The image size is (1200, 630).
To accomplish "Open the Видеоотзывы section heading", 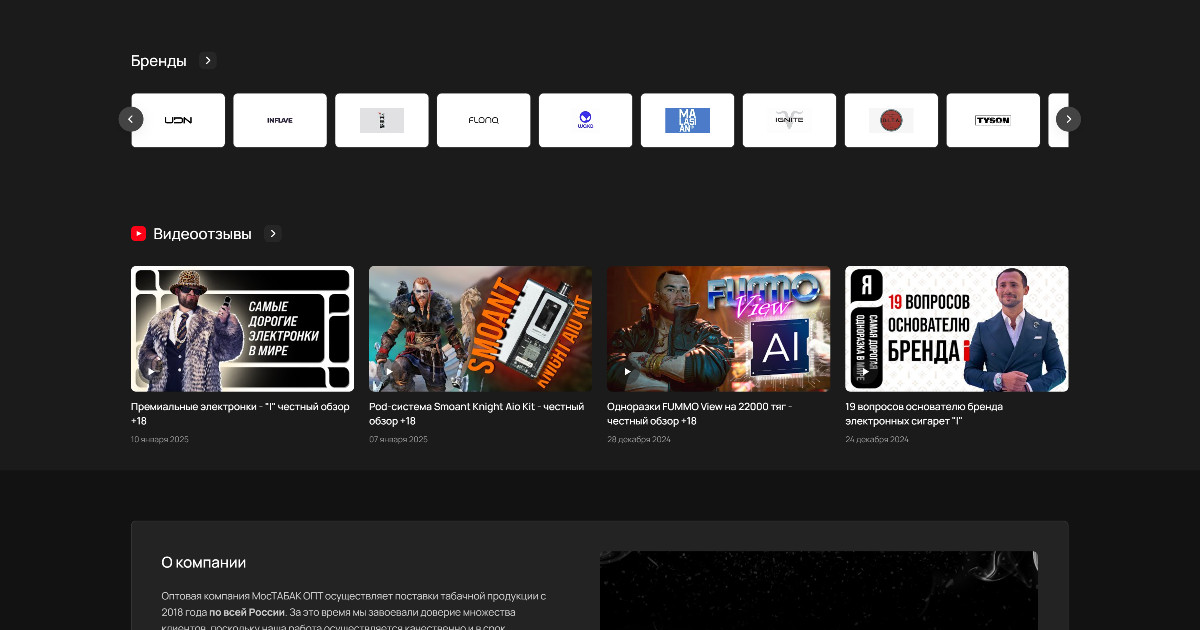I will (202, 234).
